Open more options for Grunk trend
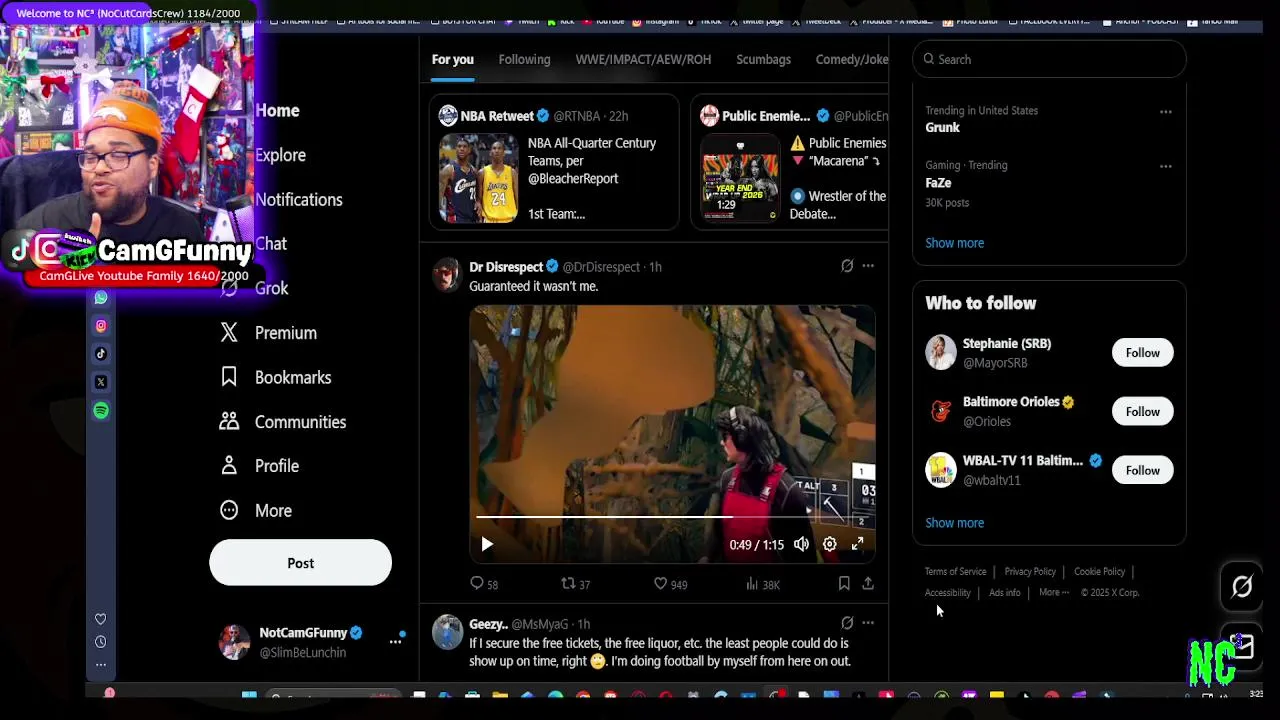 [1166, 112]
